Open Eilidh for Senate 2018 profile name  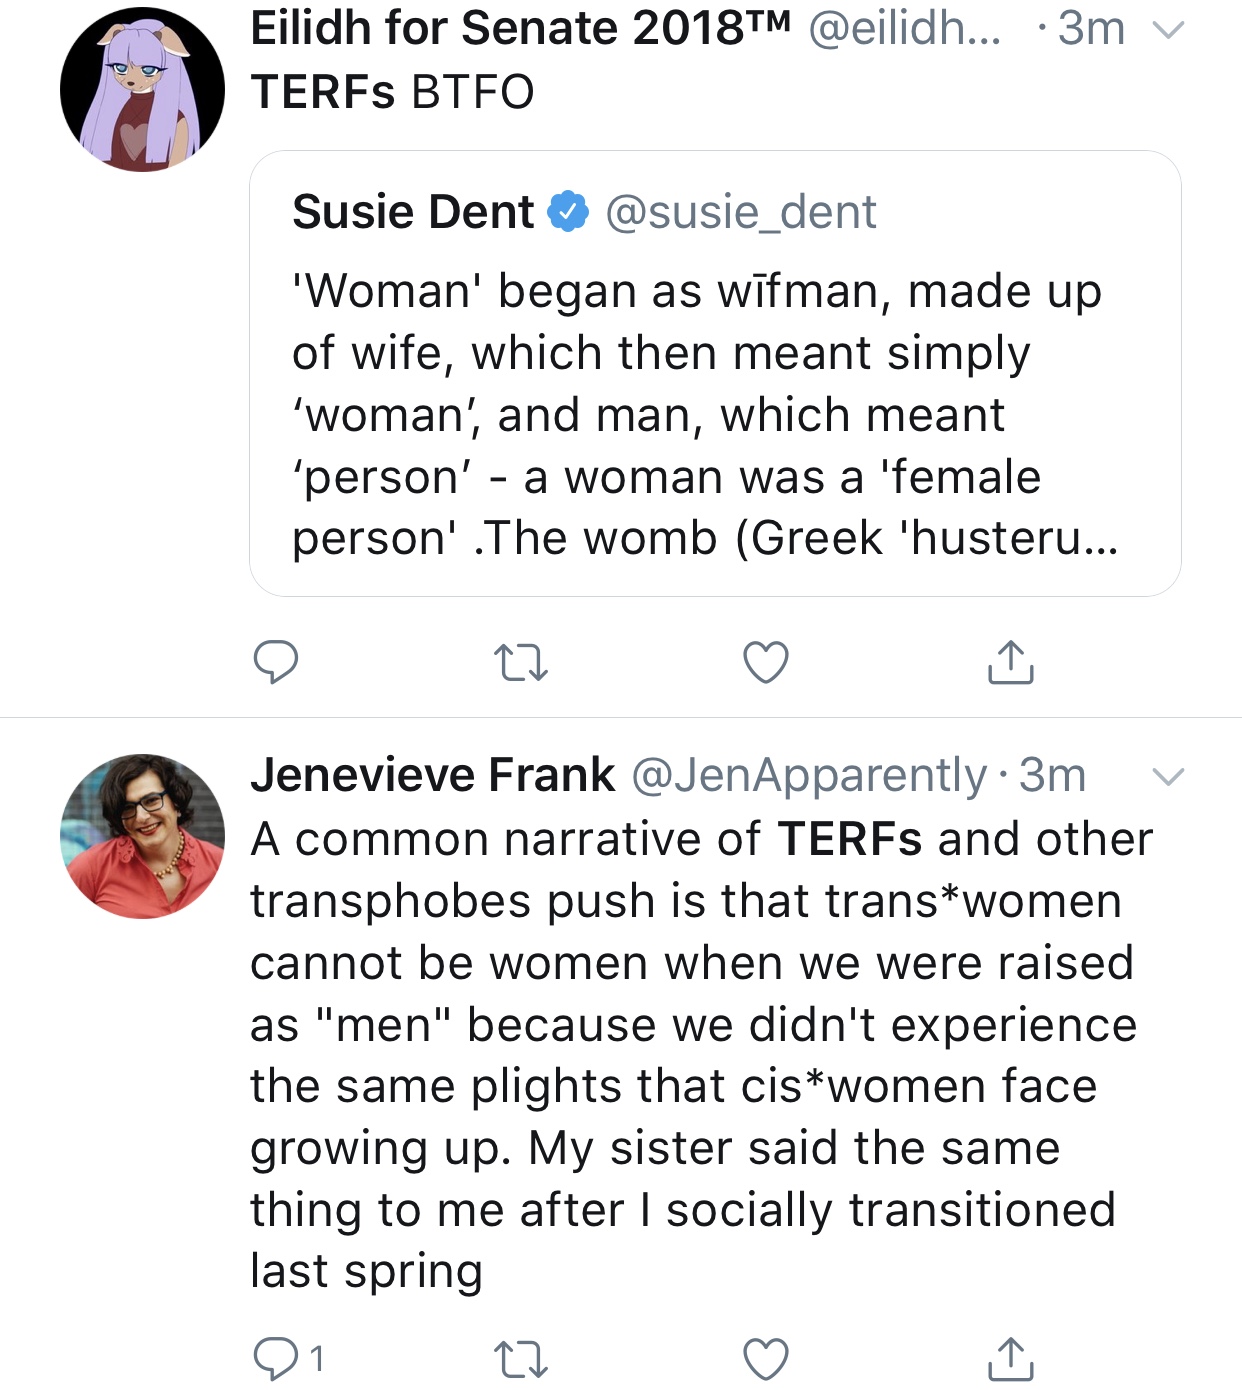click(520, 28)
